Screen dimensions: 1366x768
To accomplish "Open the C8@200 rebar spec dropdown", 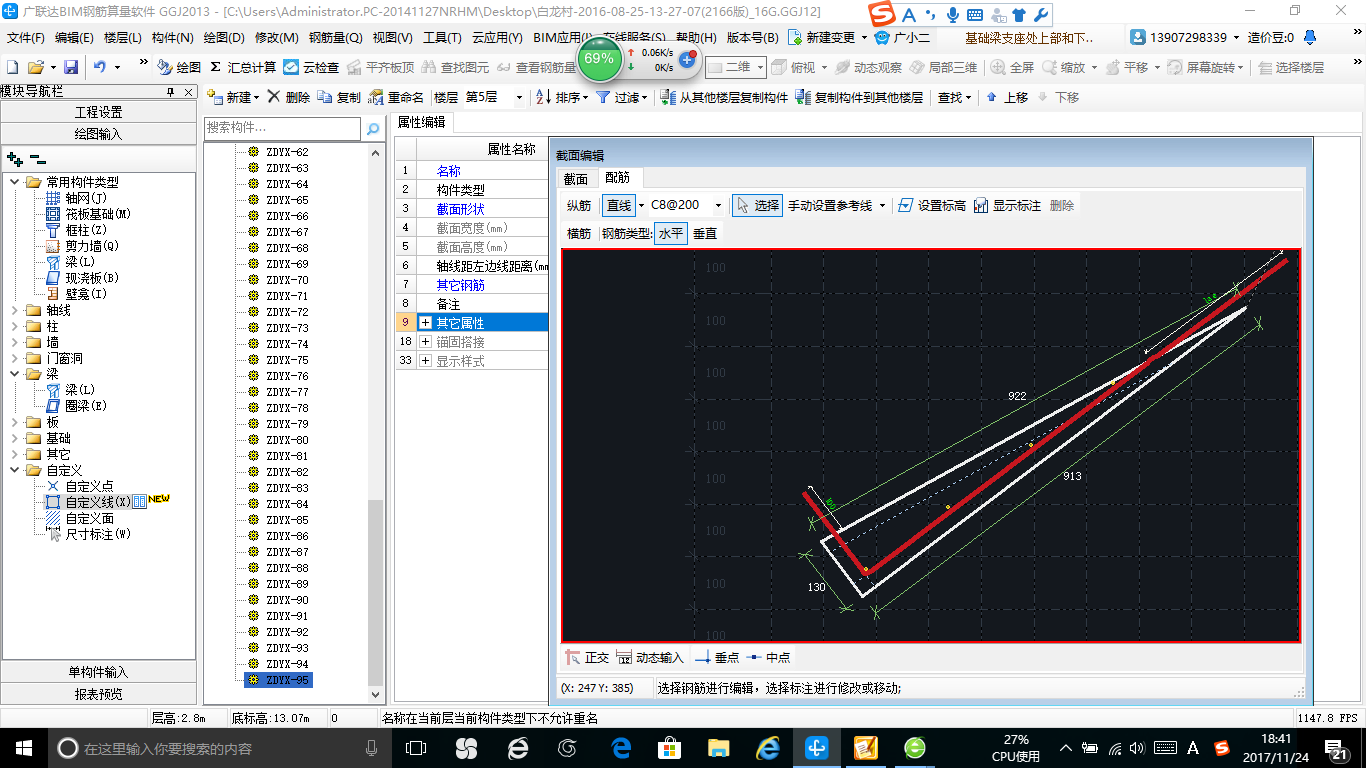I will [x=718, y=205].
